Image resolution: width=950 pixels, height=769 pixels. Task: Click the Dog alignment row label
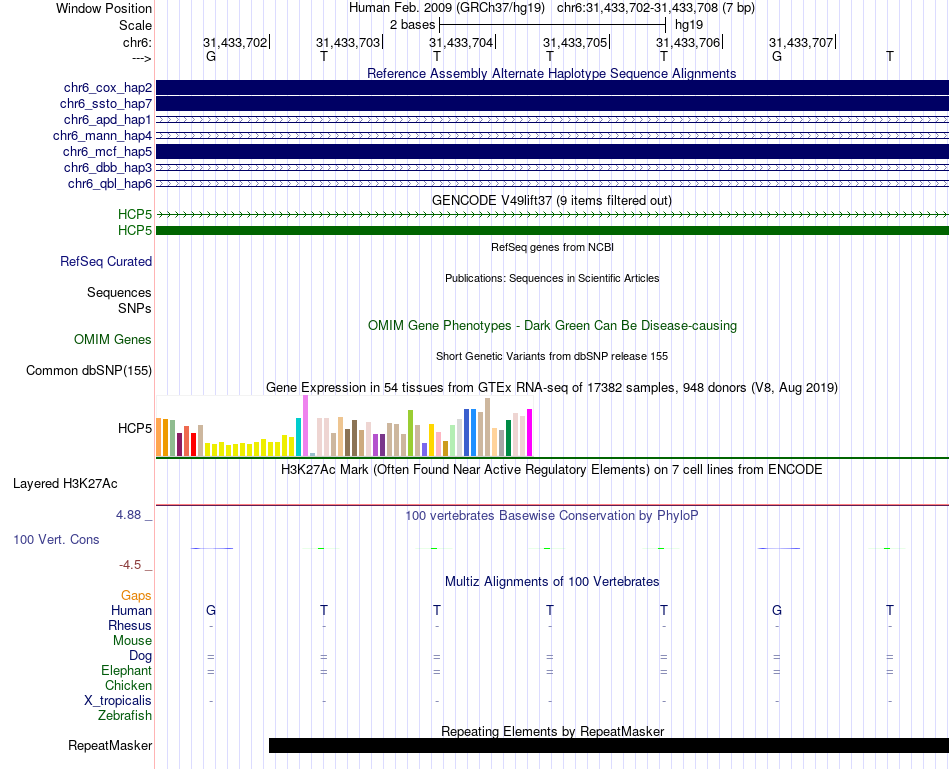click(x=141, y=656)
